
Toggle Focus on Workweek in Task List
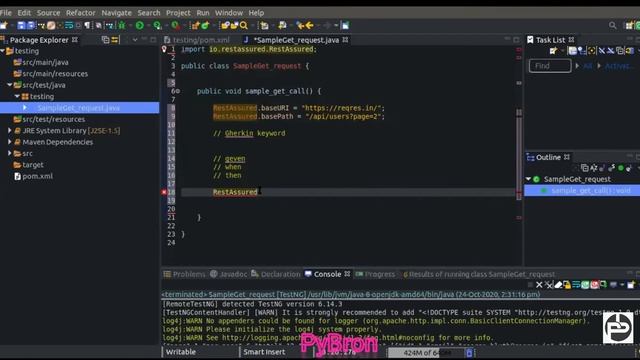[591, 51]
